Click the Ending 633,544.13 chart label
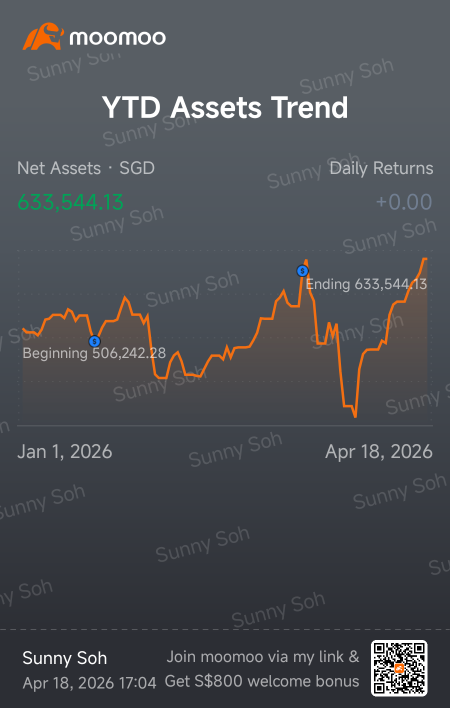The height and width of the screenshot is (708, 450). point(366,284)
